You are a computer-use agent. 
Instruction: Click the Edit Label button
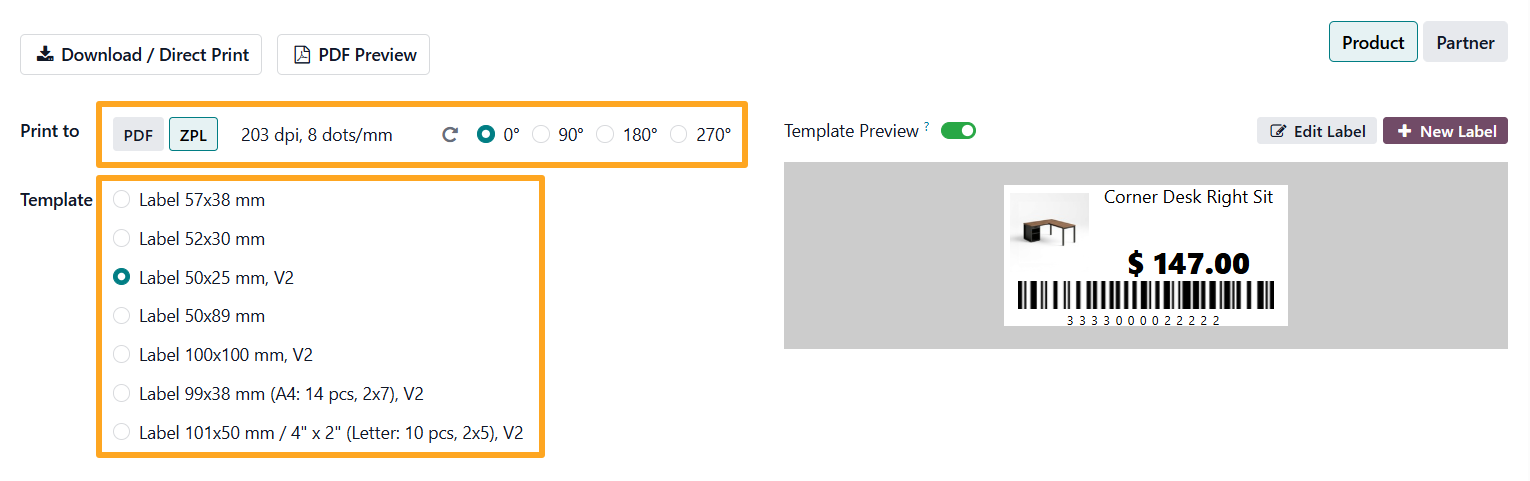[x=1317, y=131]
